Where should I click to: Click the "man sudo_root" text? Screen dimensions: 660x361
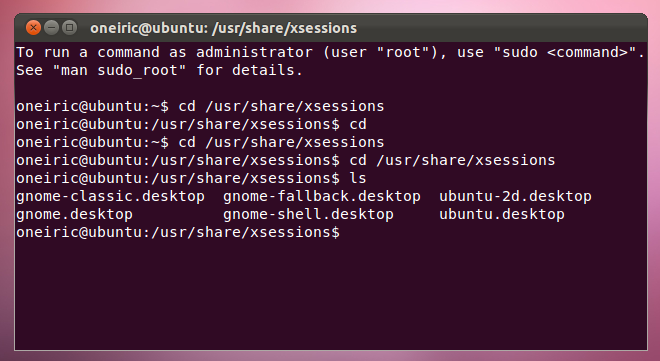pos(119,70)
